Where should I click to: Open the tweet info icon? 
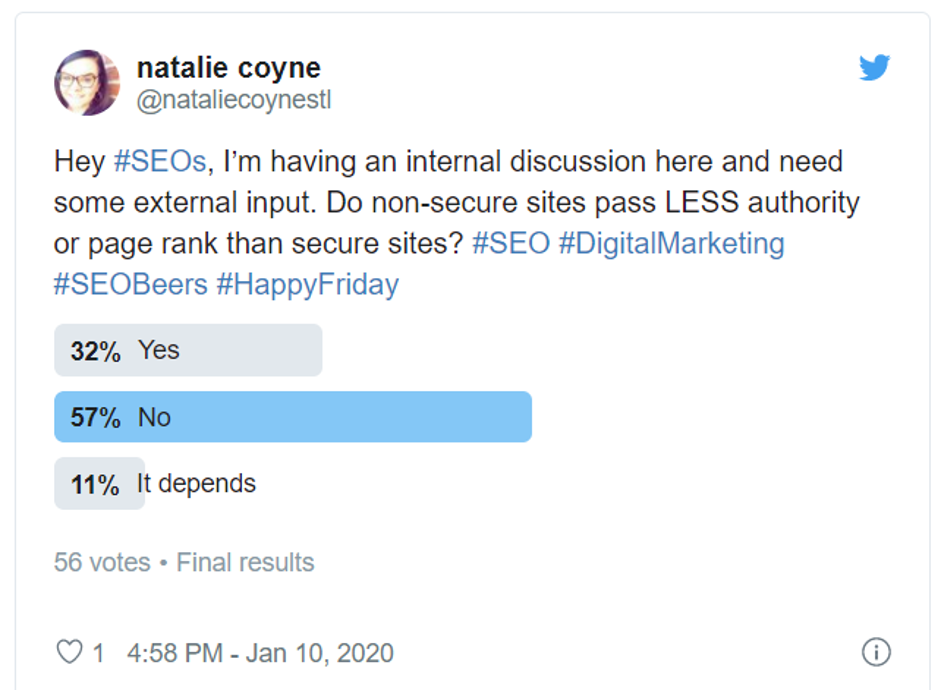875,653
